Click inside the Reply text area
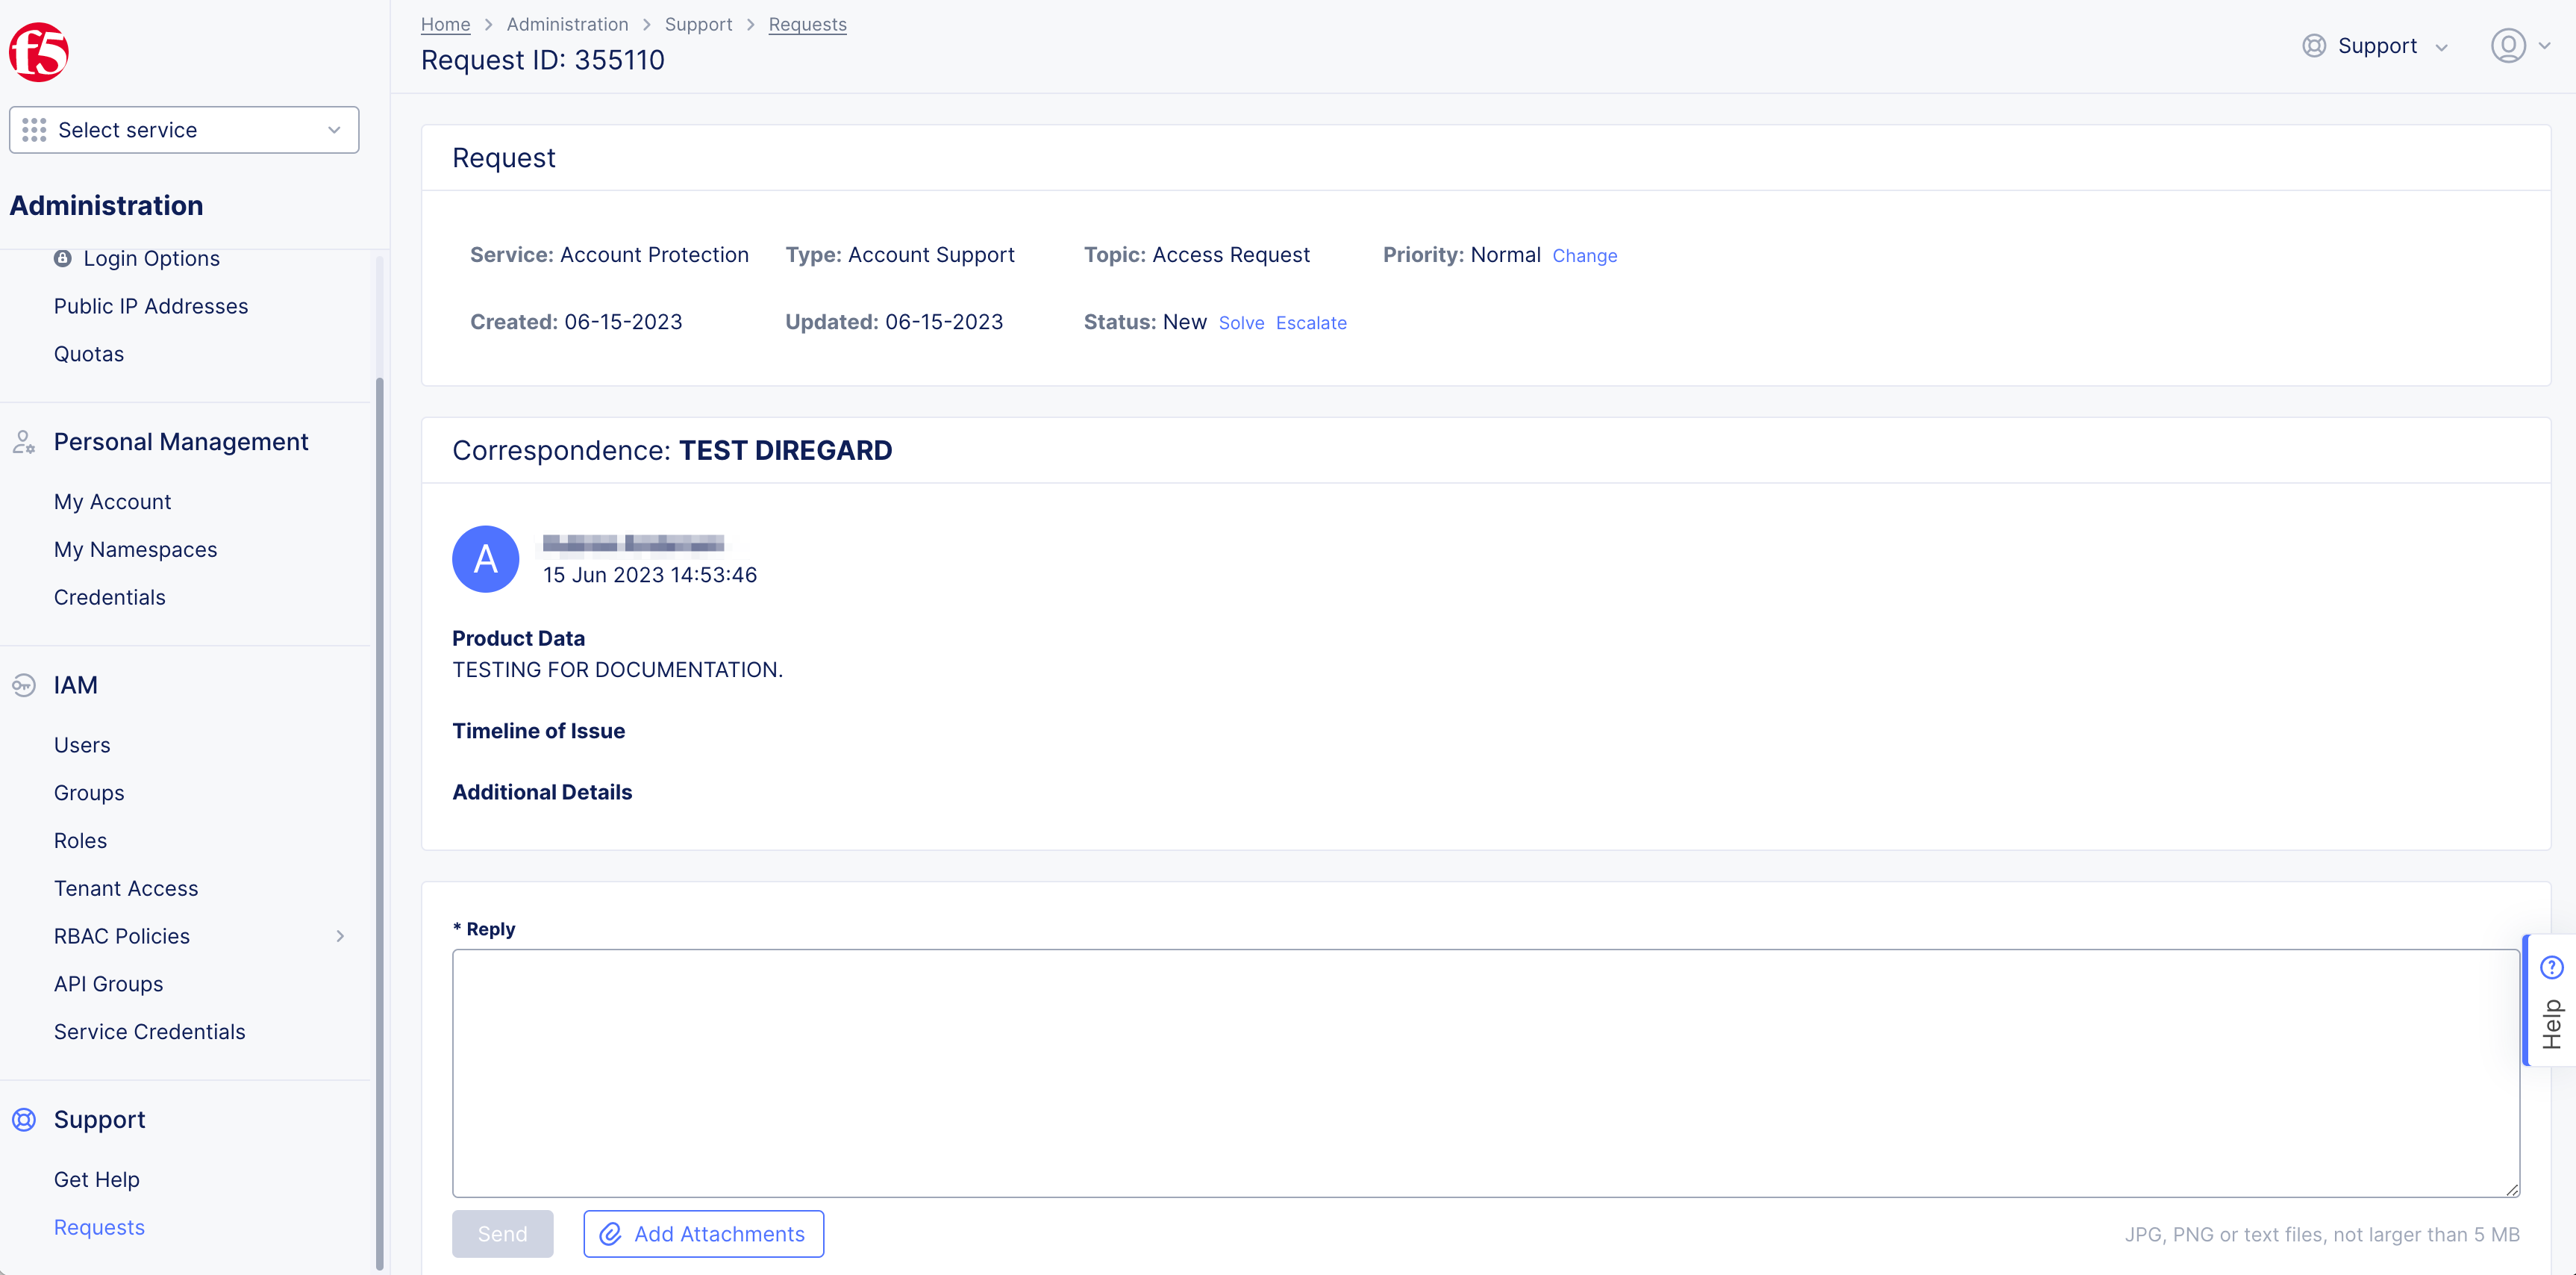The height and width of the screenshot is (1275, 2576). tap(1485, 1072)
